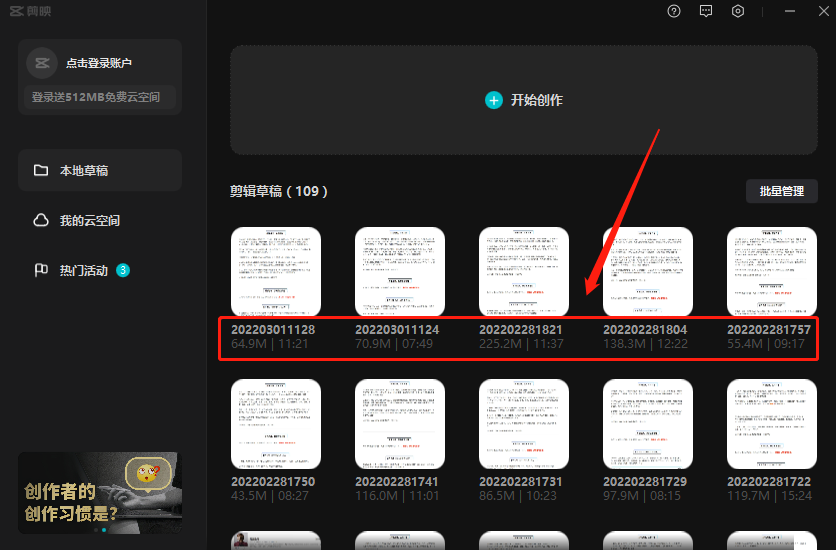Open draft thumbnail 202202281731
Screen dimensions: 836x550
tap(524, 424)
